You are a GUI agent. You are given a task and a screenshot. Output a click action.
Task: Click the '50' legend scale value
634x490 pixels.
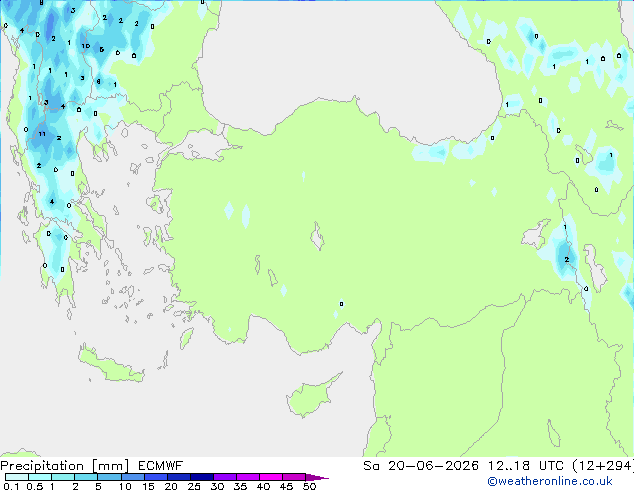(x=309, y=486)
